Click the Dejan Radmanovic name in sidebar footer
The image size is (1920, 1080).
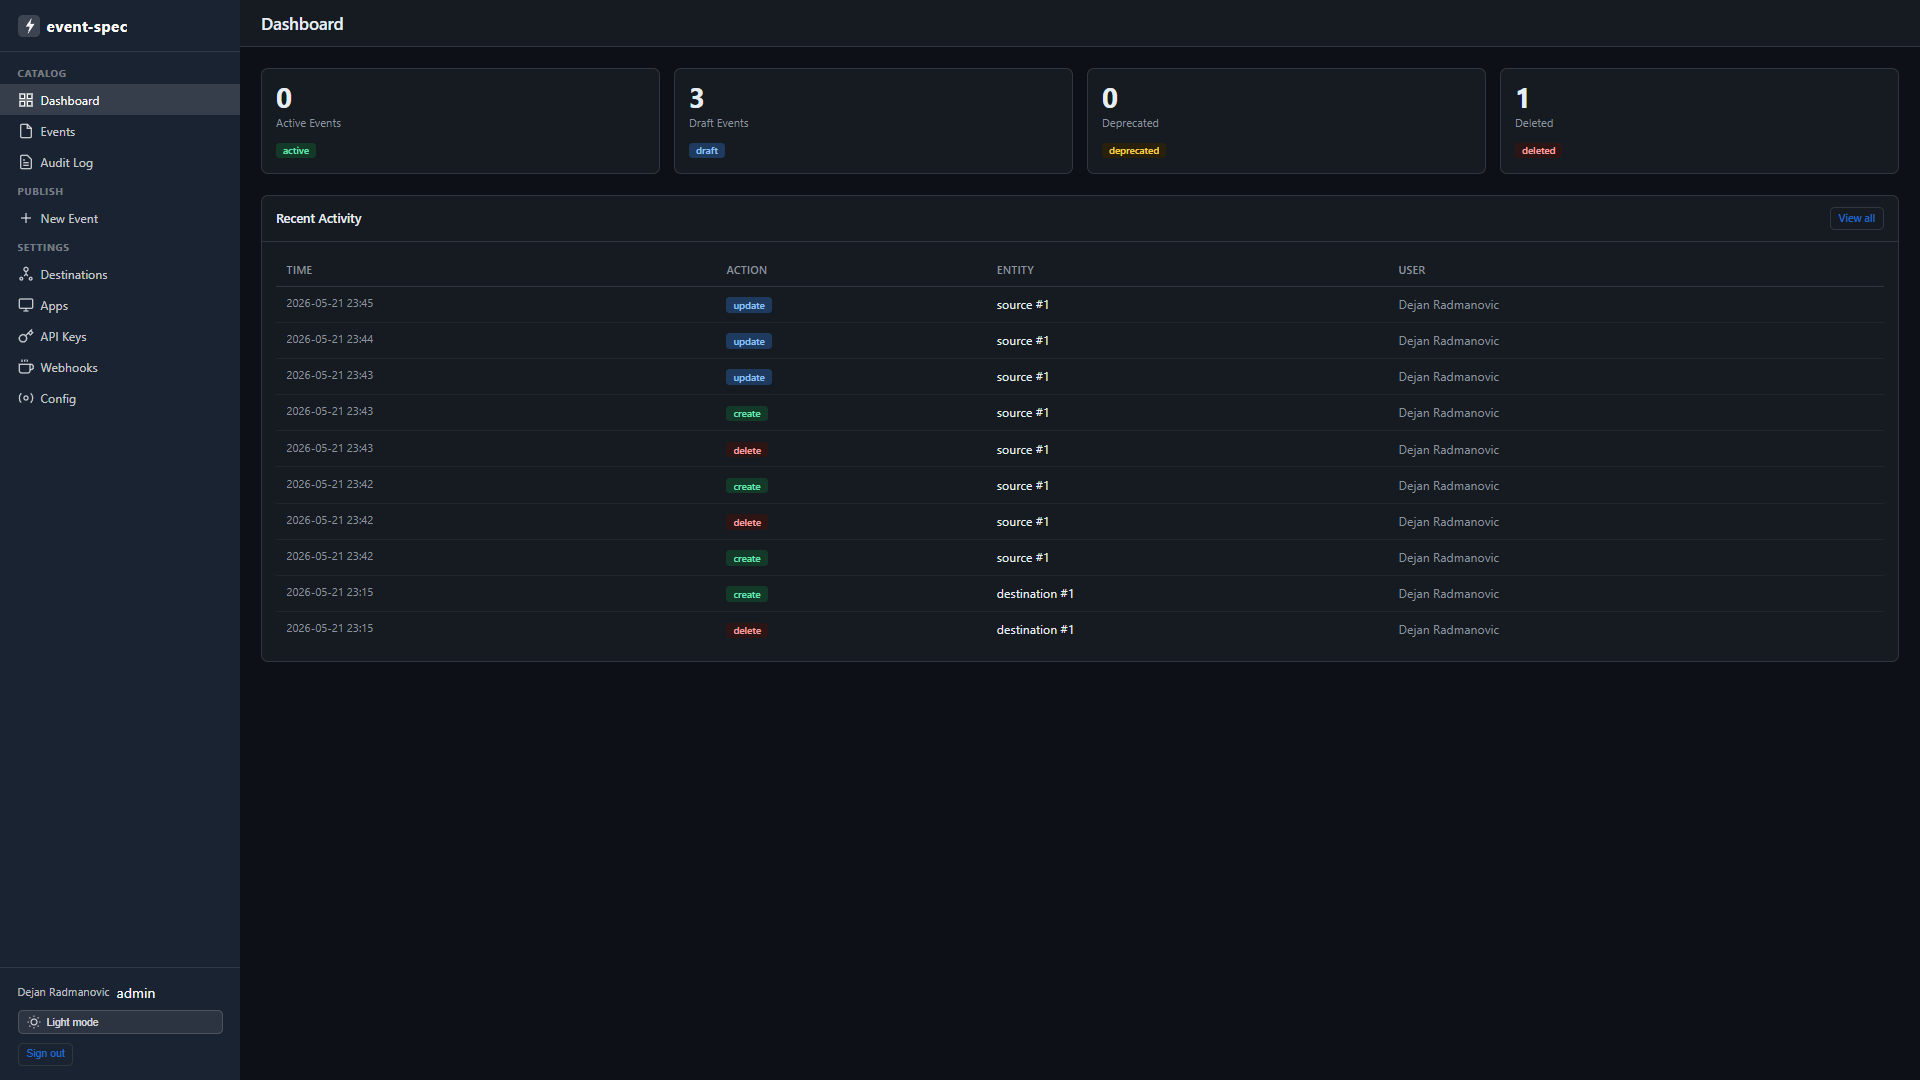click(63, 992)
